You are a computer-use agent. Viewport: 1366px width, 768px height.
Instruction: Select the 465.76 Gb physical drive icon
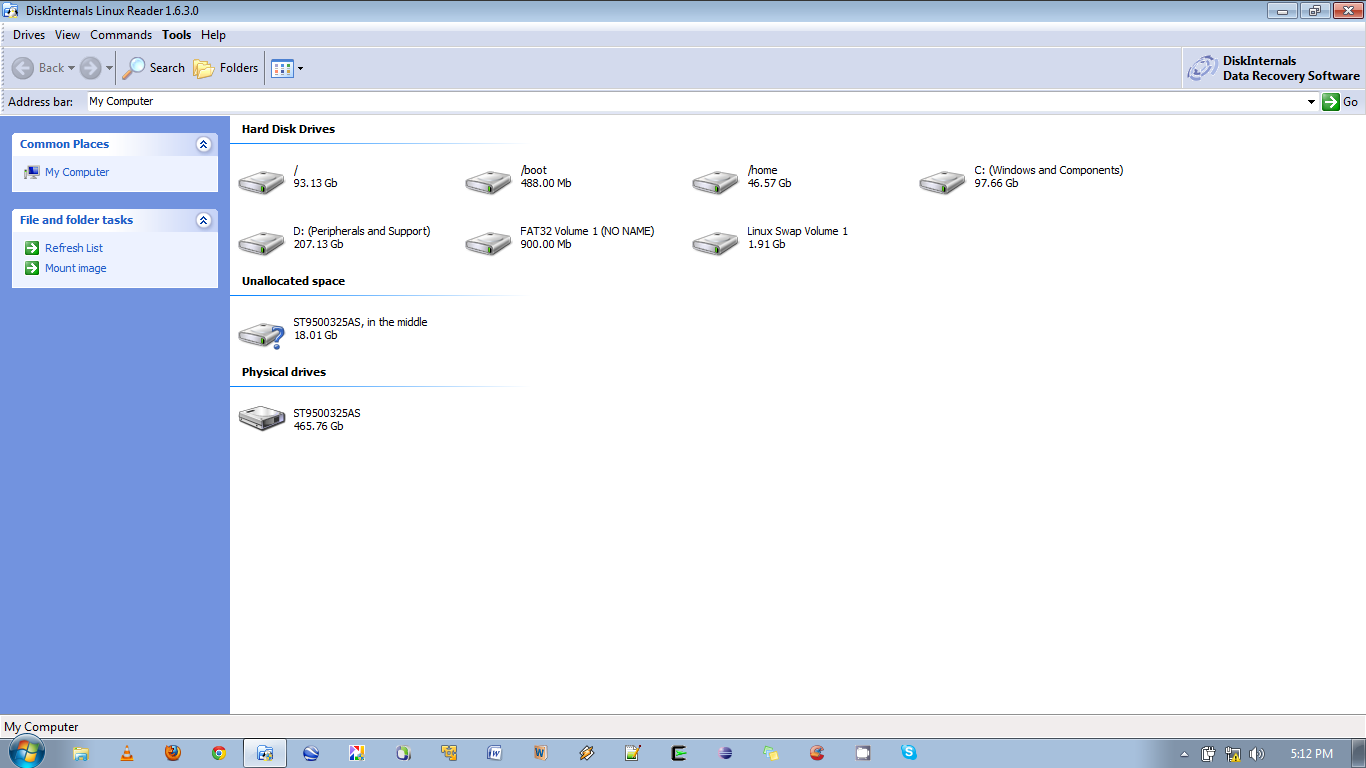[x=262, y=418]
